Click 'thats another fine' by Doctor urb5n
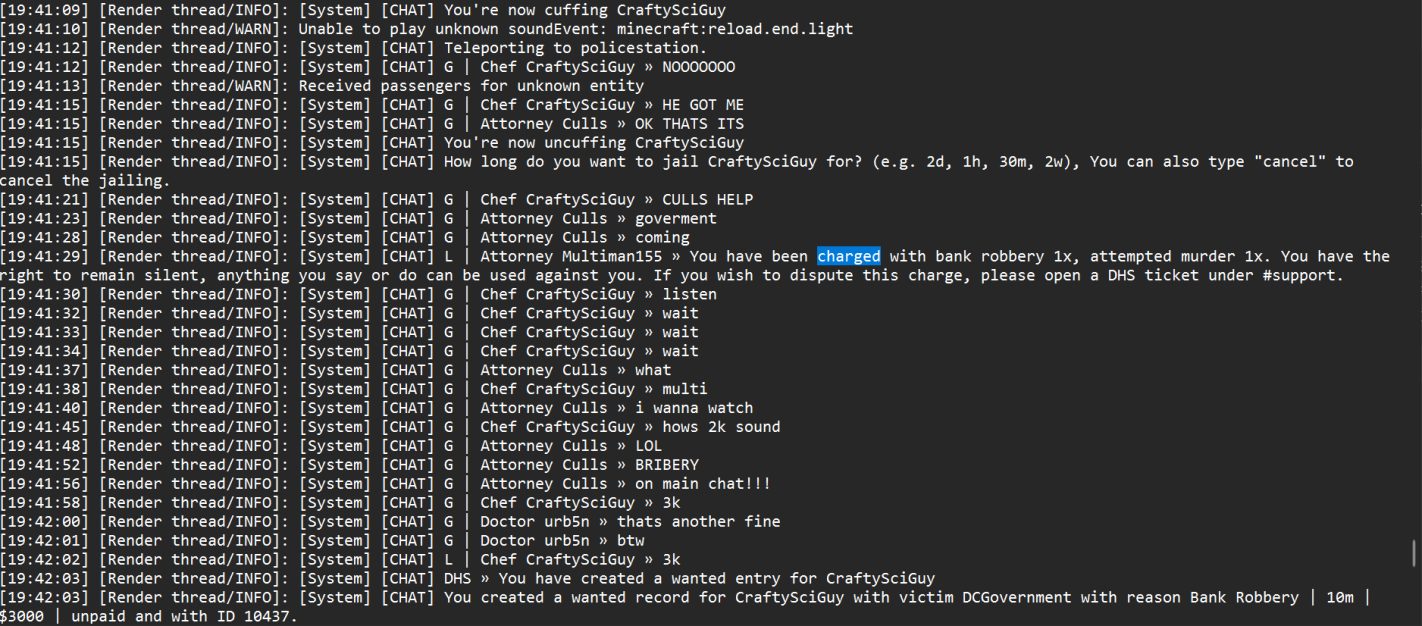The height and width of the screenshot is (626, 1422). [x=699, y=522]
